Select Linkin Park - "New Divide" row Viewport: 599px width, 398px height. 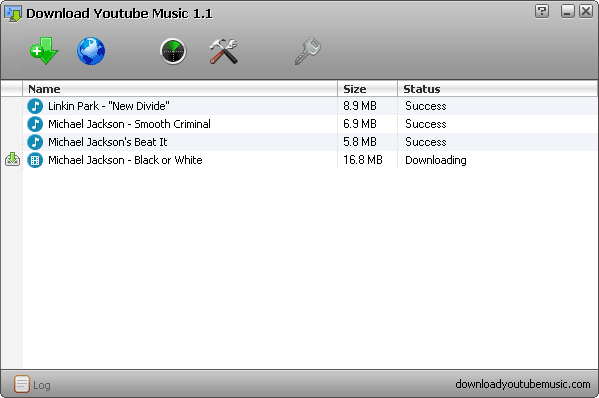click(310, 106)
